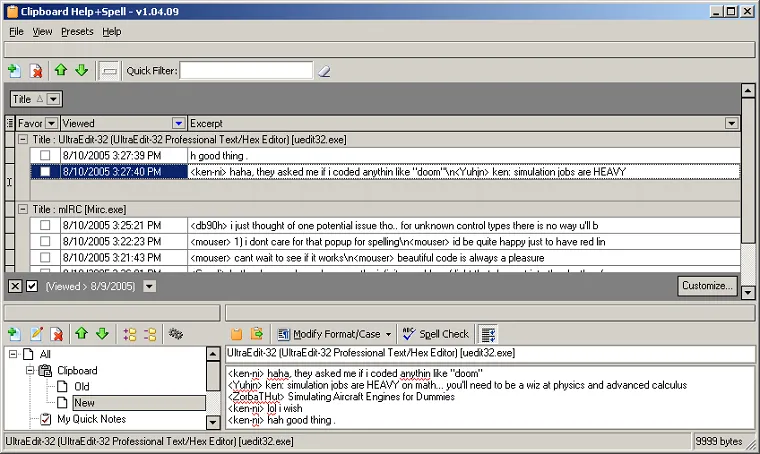760x454 pixels.
Task: Move clip down with green arrow
Action: pyautogui.click(x=81, y=70)
